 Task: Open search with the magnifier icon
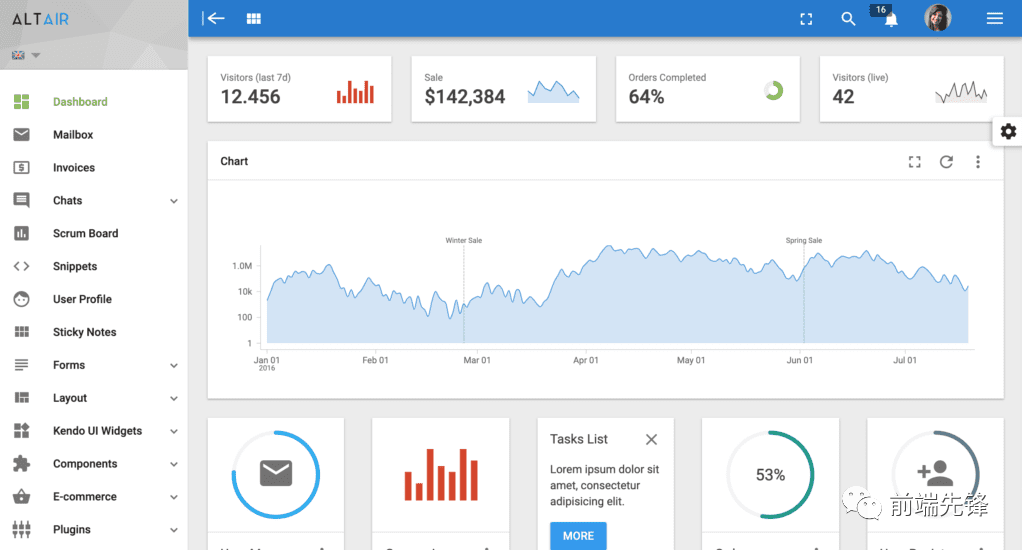848,18
